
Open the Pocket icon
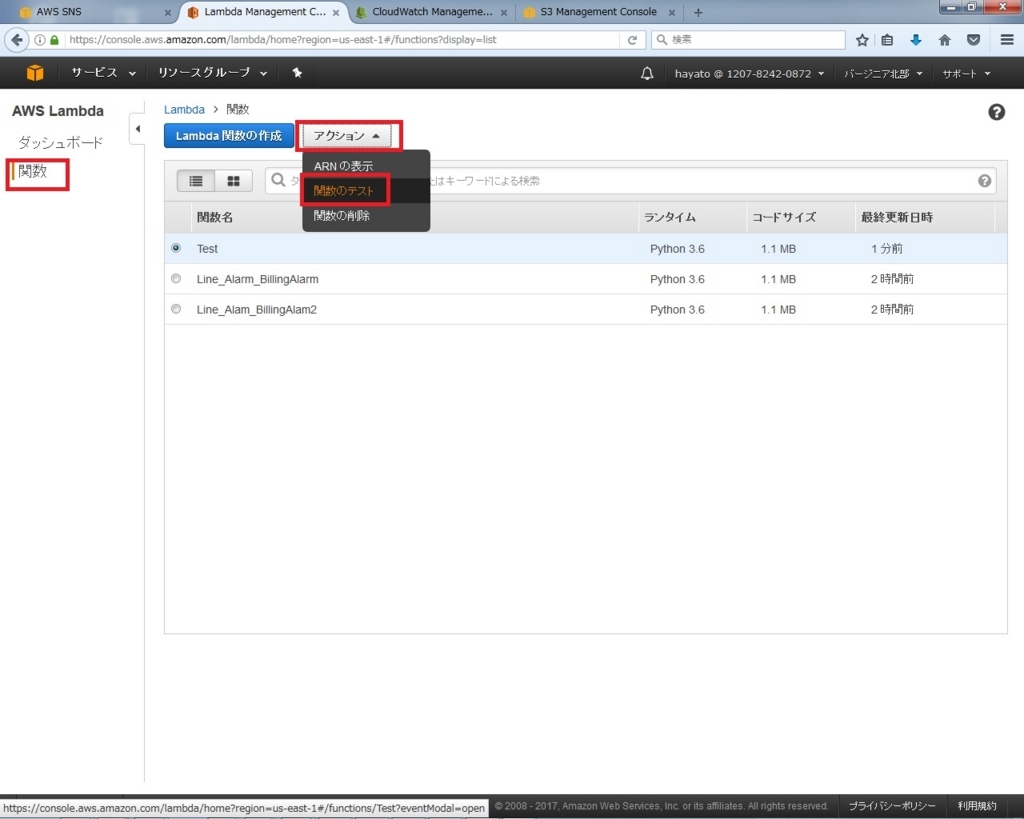click(973, 40)
